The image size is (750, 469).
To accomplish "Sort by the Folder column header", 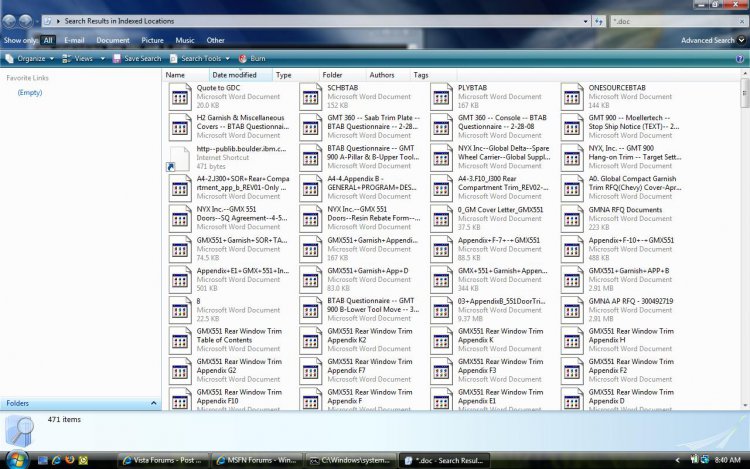I will [x=342, y=75].
